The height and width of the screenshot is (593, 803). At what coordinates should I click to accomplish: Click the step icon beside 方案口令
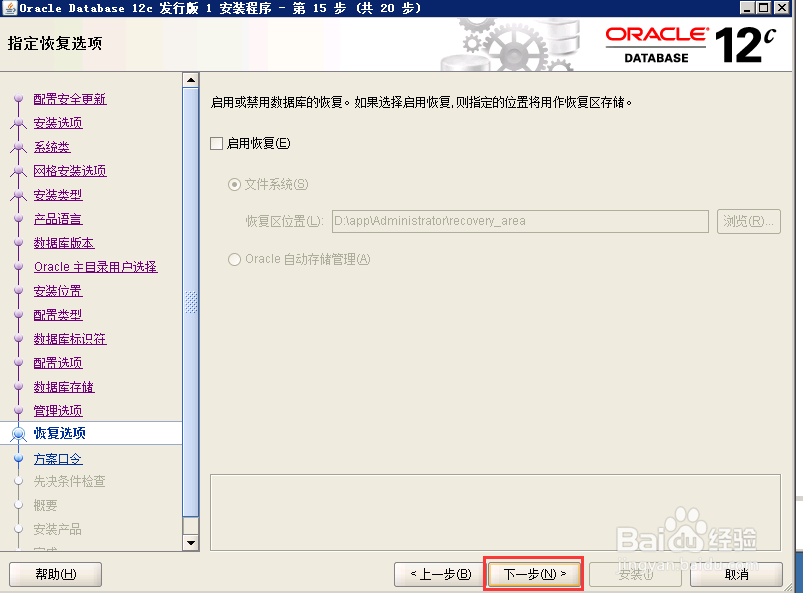pyautogui.click(x=16, y=458)
